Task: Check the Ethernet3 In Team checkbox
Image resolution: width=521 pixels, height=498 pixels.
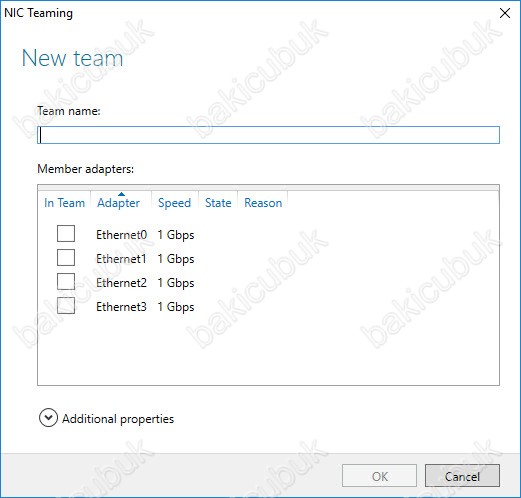Action: point(66,305)
